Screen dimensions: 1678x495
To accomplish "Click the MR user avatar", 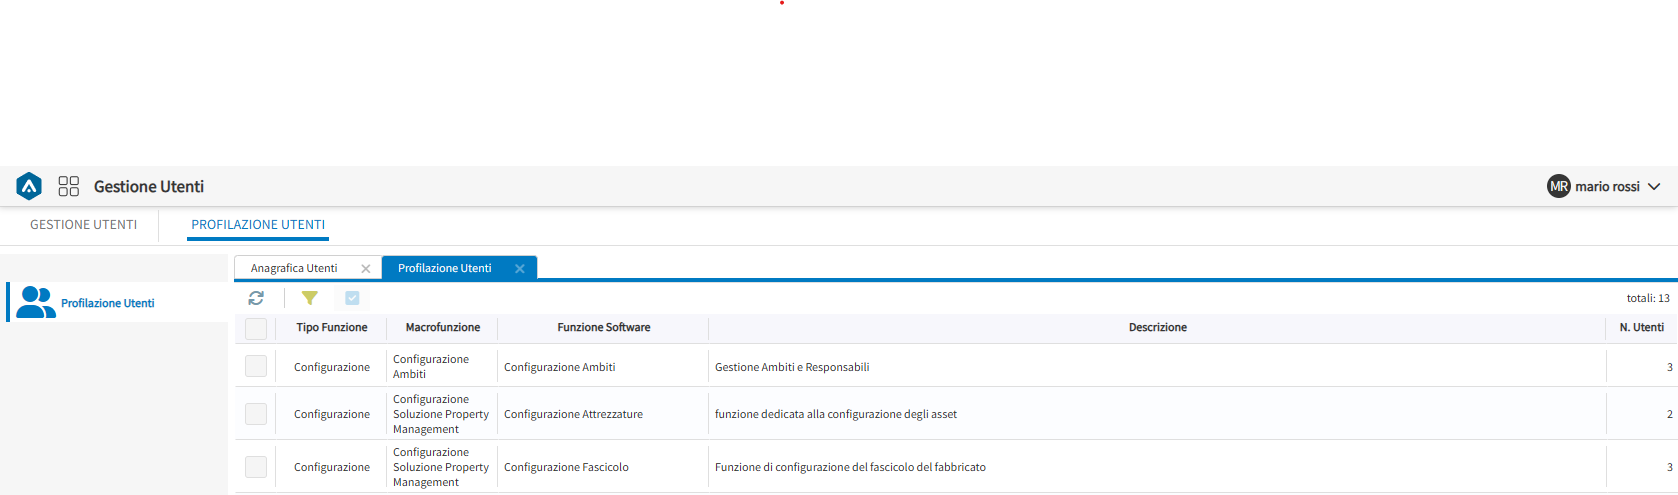I will [x=1558, y=186].
